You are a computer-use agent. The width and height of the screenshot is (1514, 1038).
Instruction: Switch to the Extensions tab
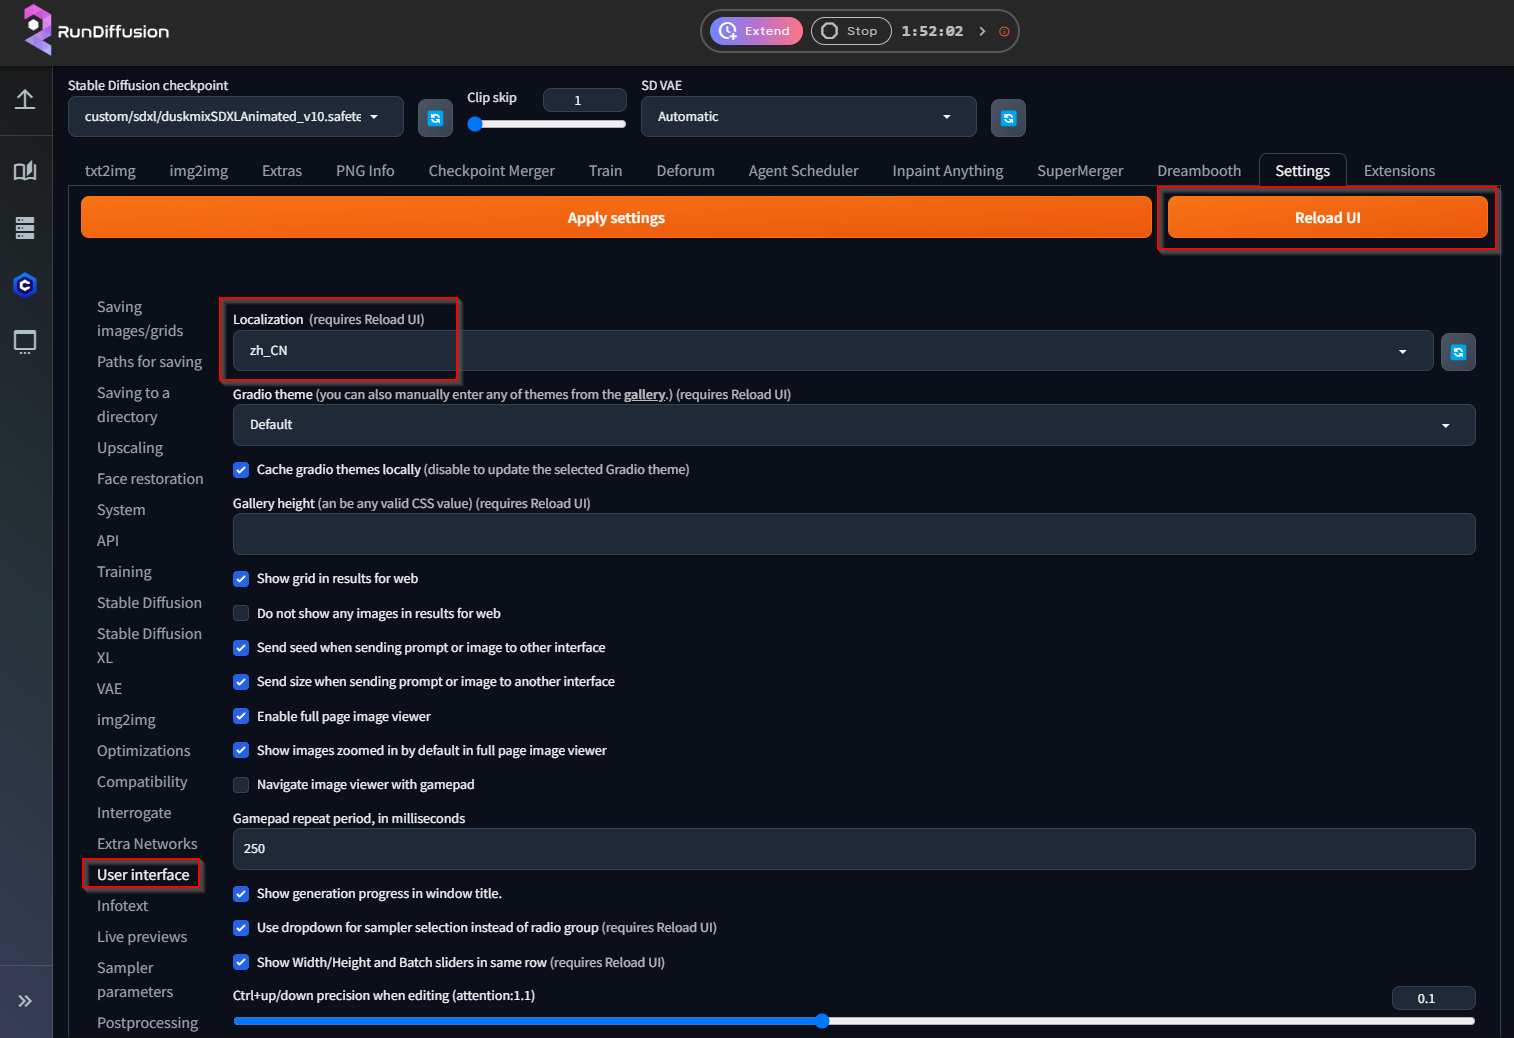click(1398, 170)
